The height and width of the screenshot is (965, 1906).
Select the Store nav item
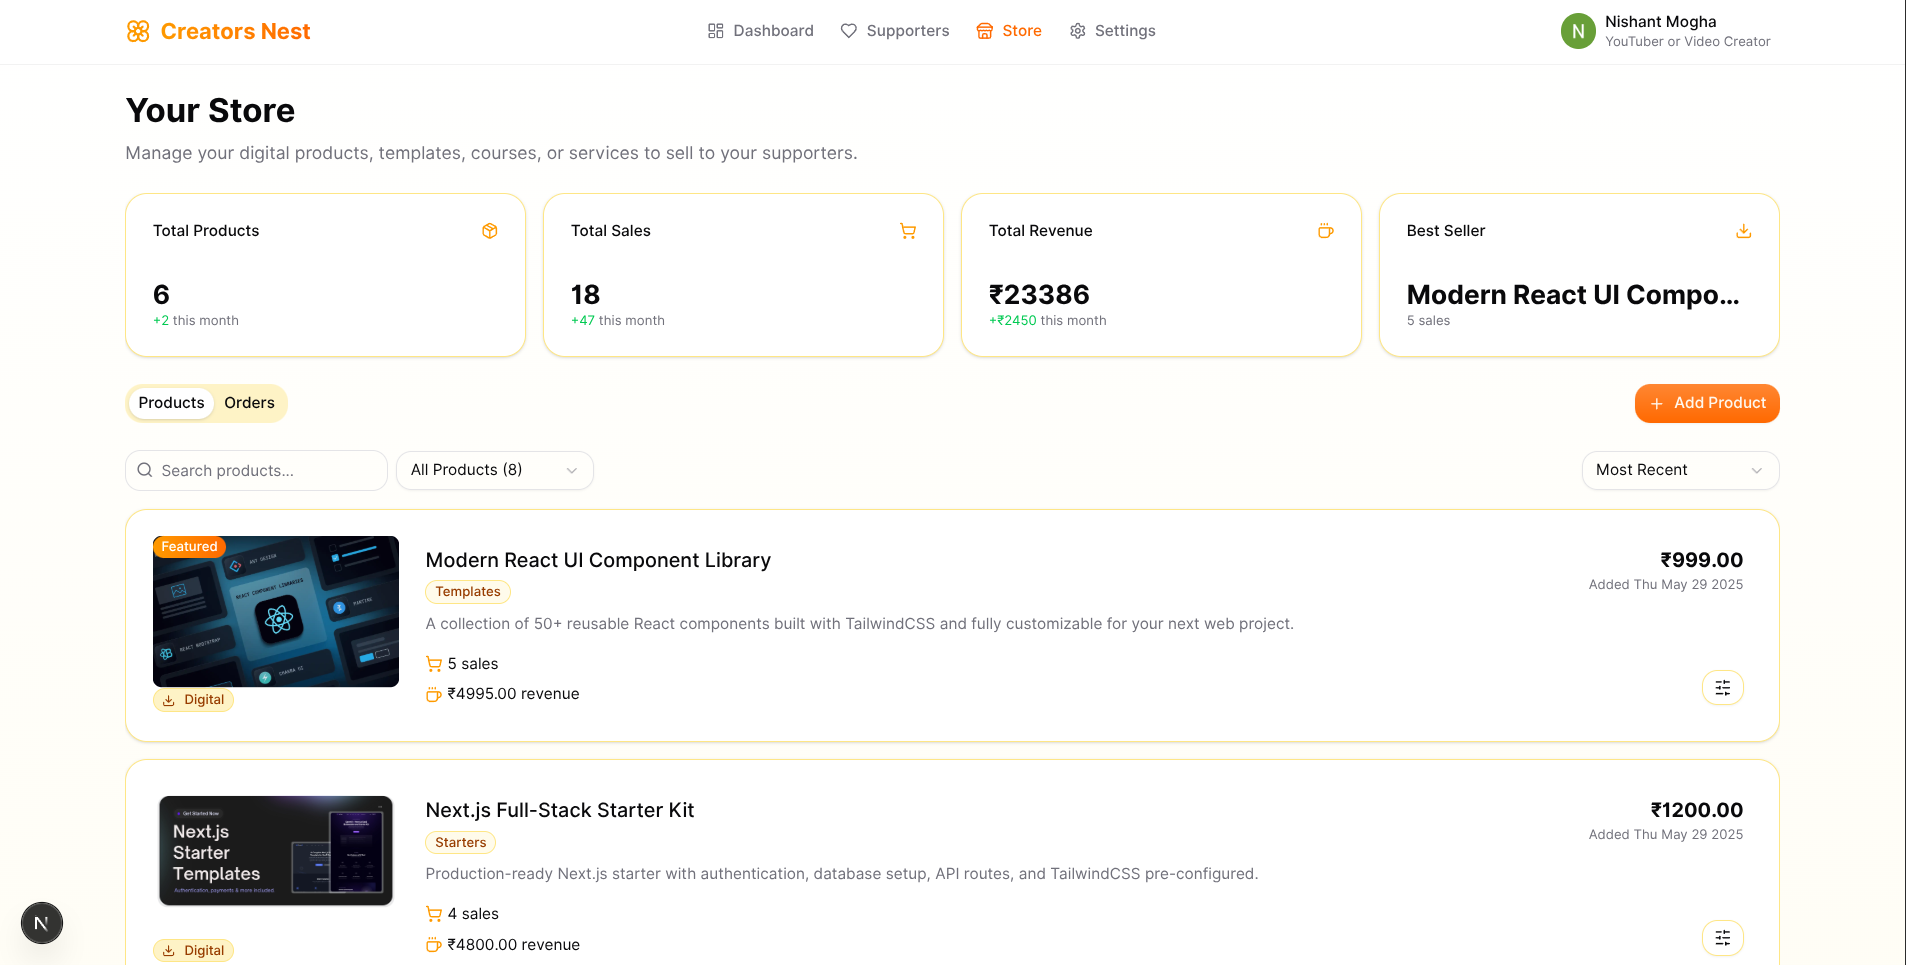[x=1008, y=31]
